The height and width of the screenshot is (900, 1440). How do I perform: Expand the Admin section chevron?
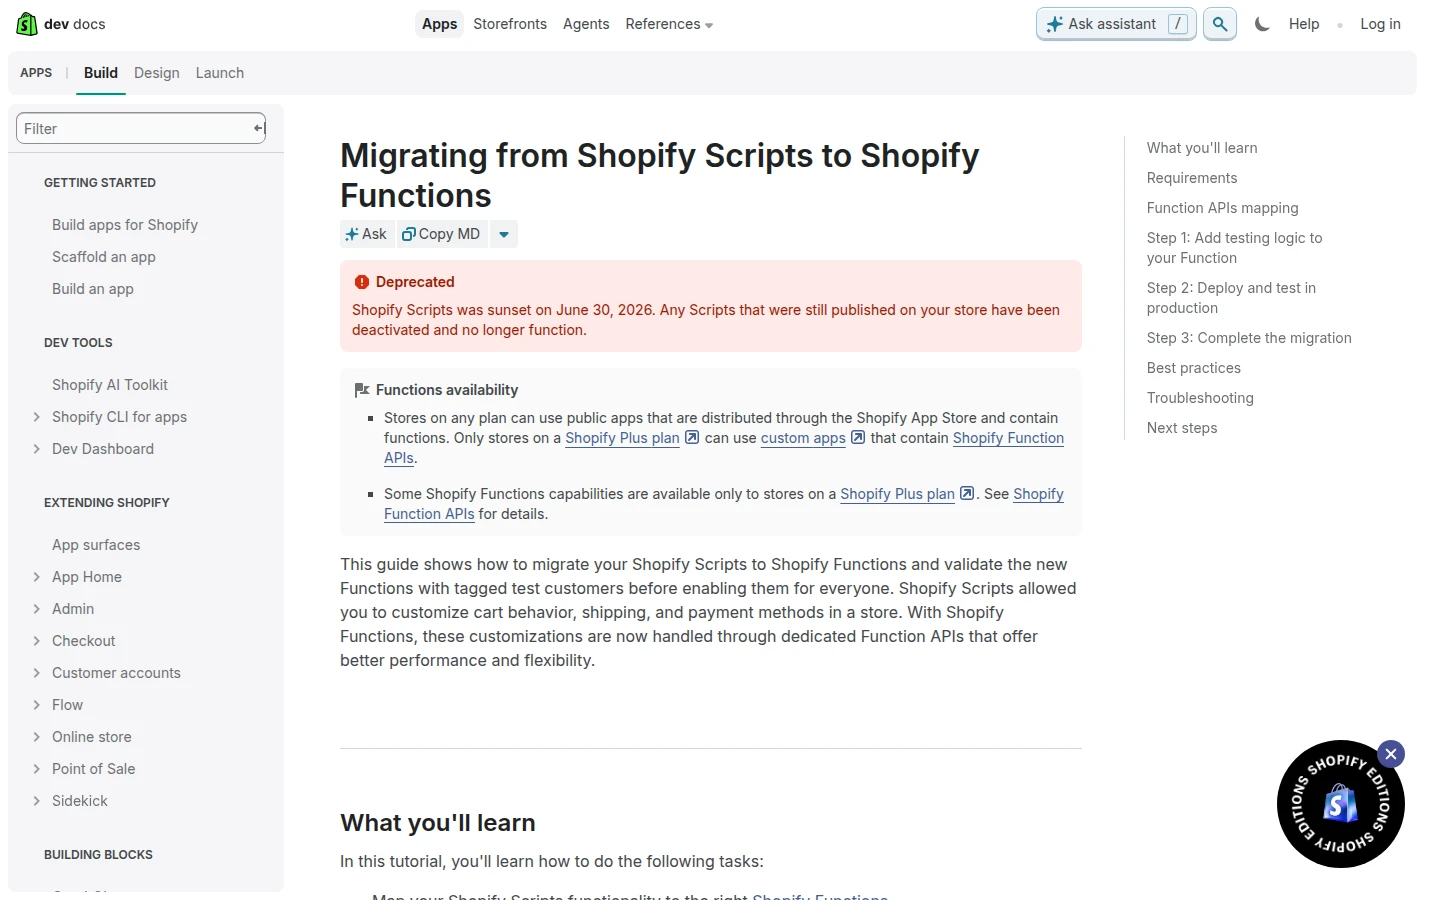pos(37,609)
